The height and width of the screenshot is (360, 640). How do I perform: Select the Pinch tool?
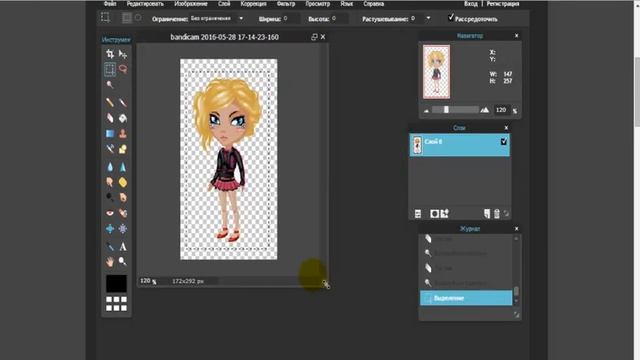point(123,229)
